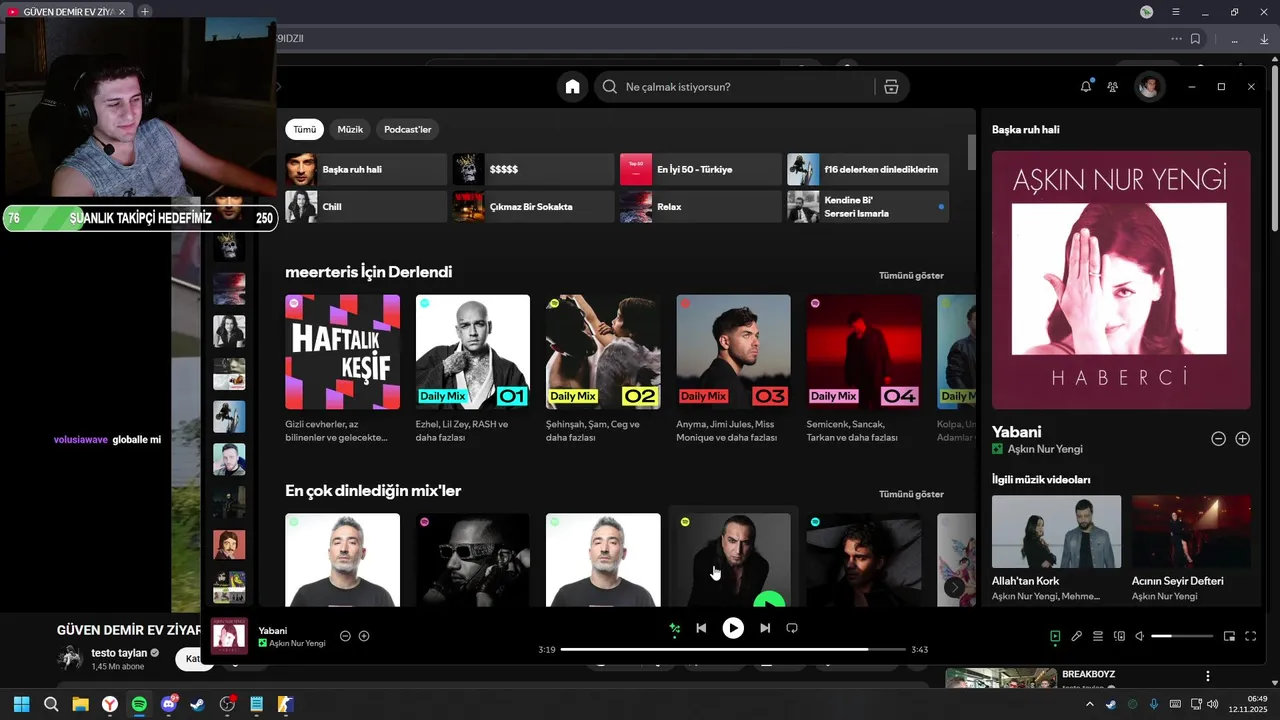Hide song icon in bottom player bar
The width and height of the screenshot is (1280, 720).
(345, 636)
